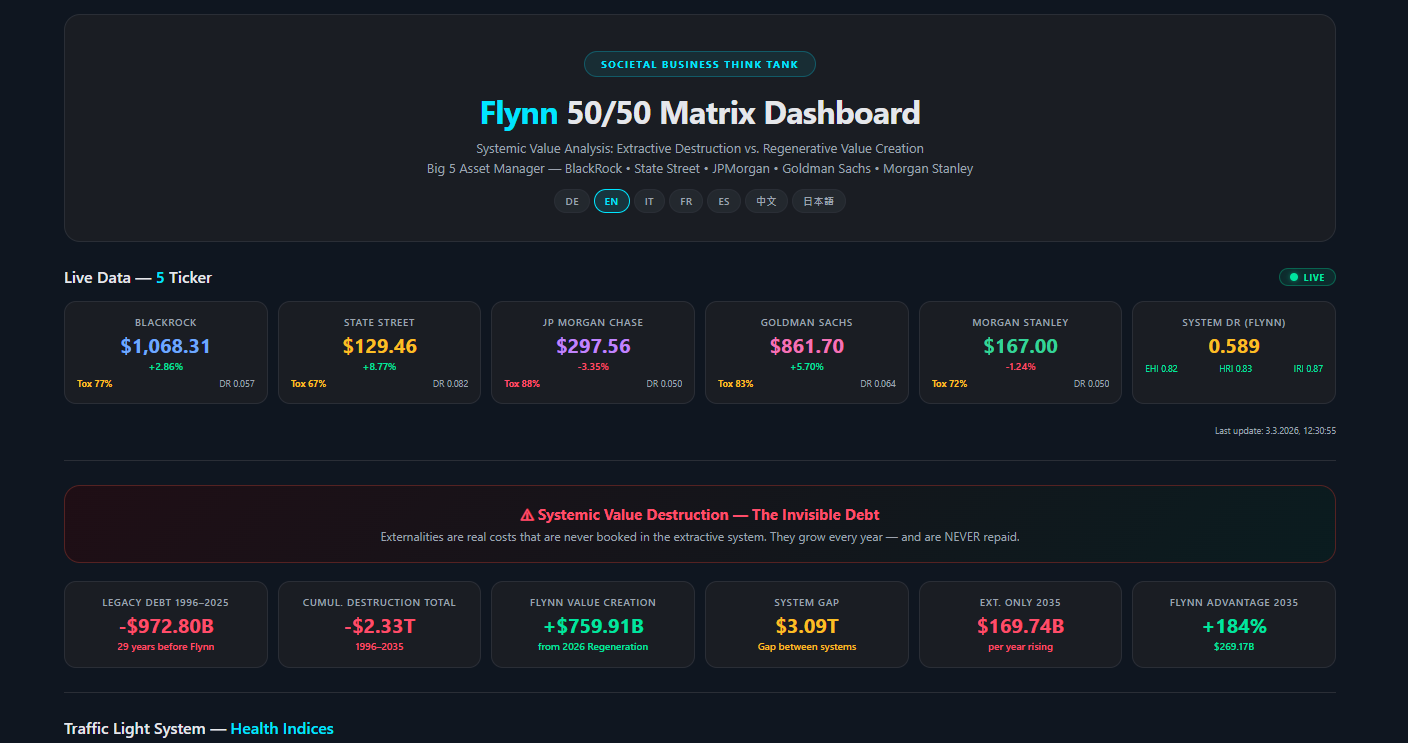
Task: Click the BLACKROCK ticker card title
Action: 166,323
